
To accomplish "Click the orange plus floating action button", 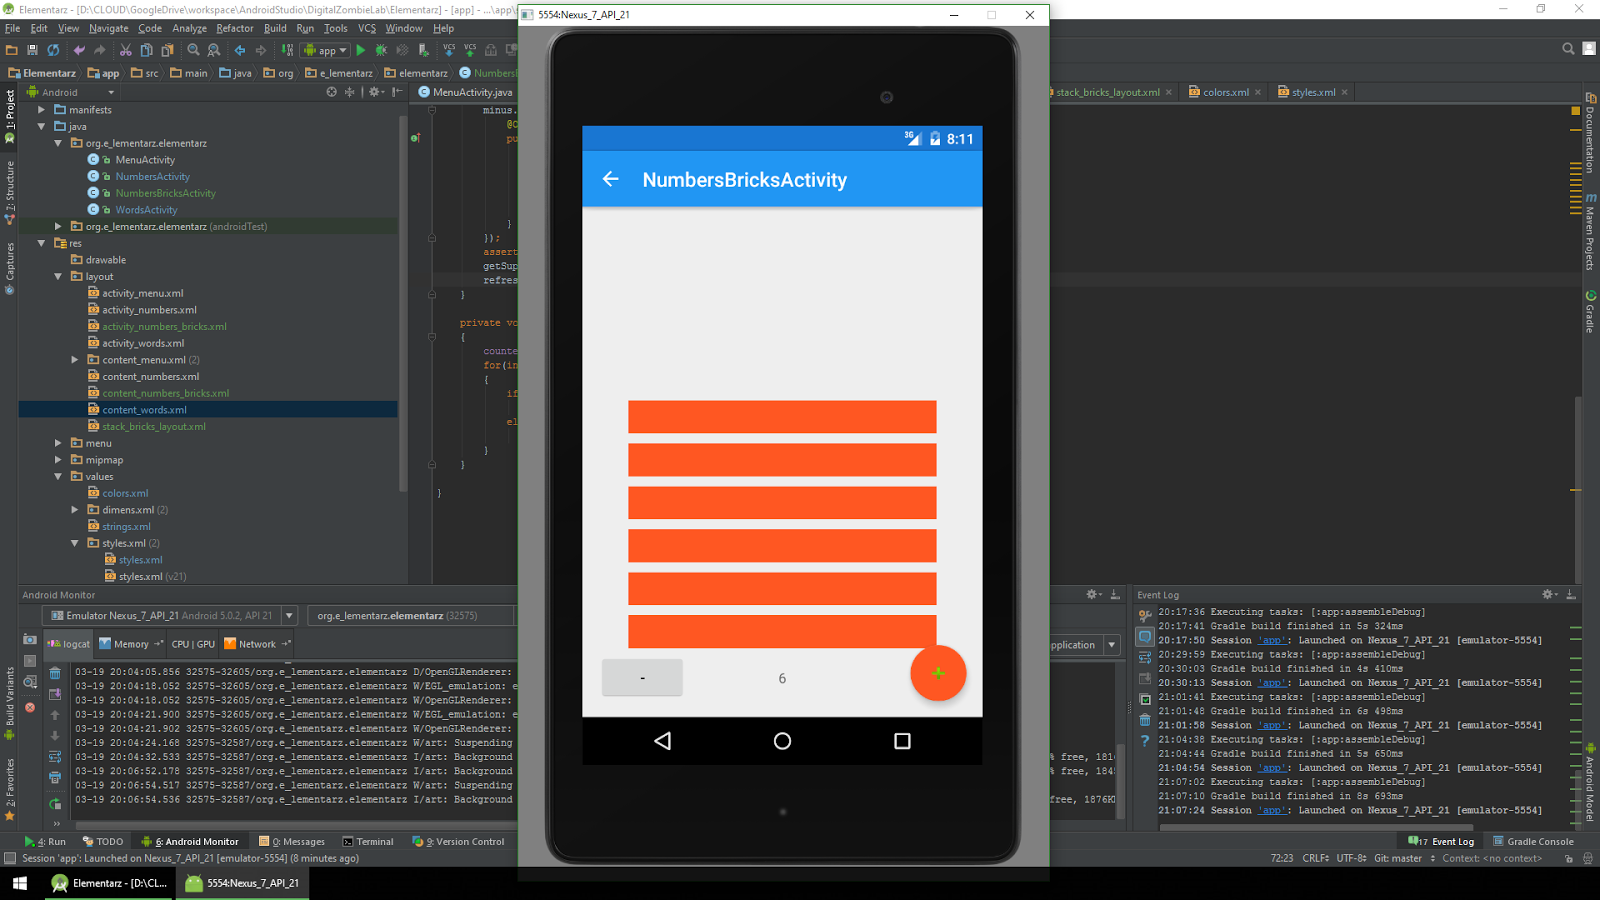I will 938,673.
